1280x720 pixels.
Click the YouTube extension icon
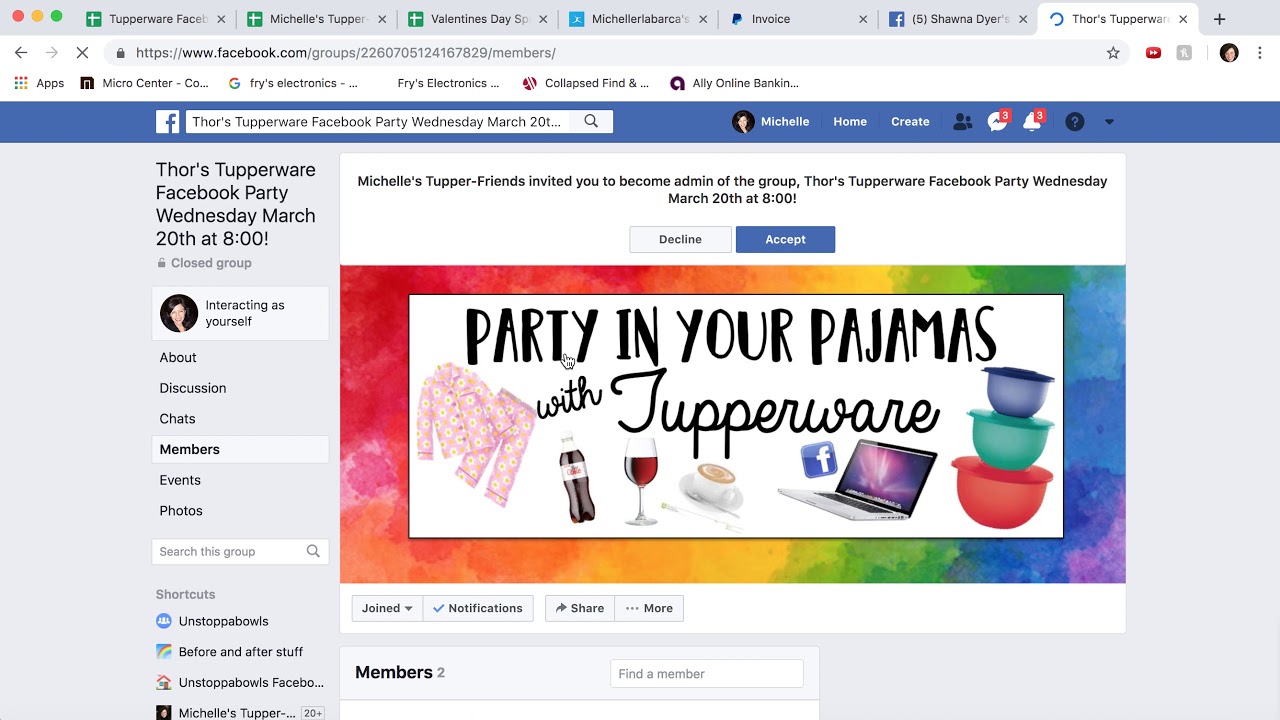coord(1153,53)
